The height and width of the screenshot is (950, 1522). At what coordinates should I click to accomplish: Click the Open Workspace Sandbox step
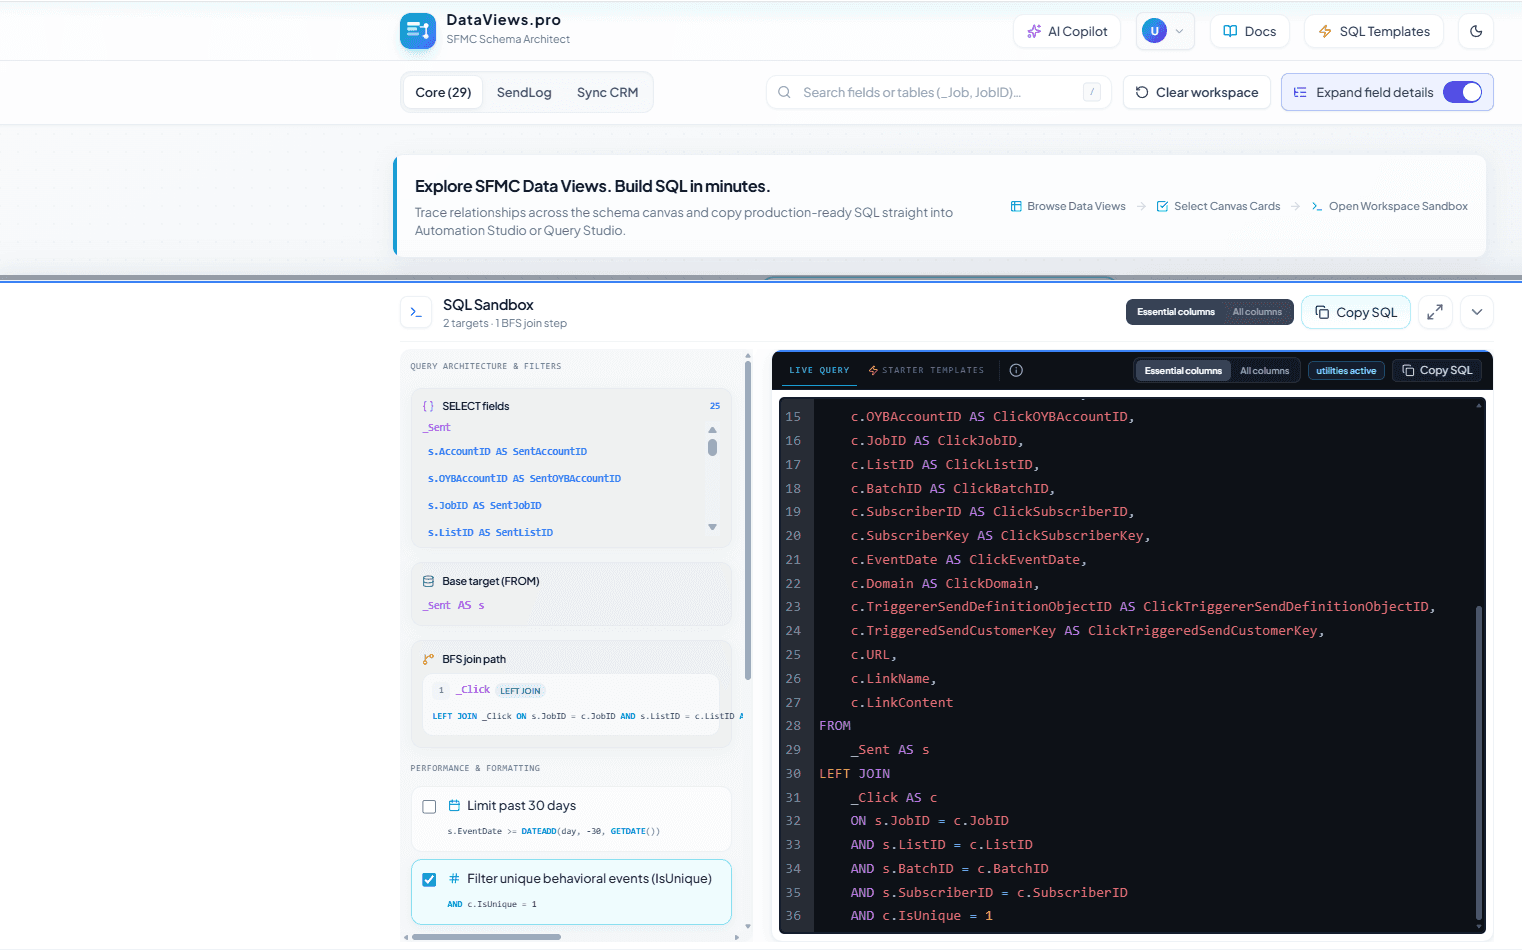1390,206
